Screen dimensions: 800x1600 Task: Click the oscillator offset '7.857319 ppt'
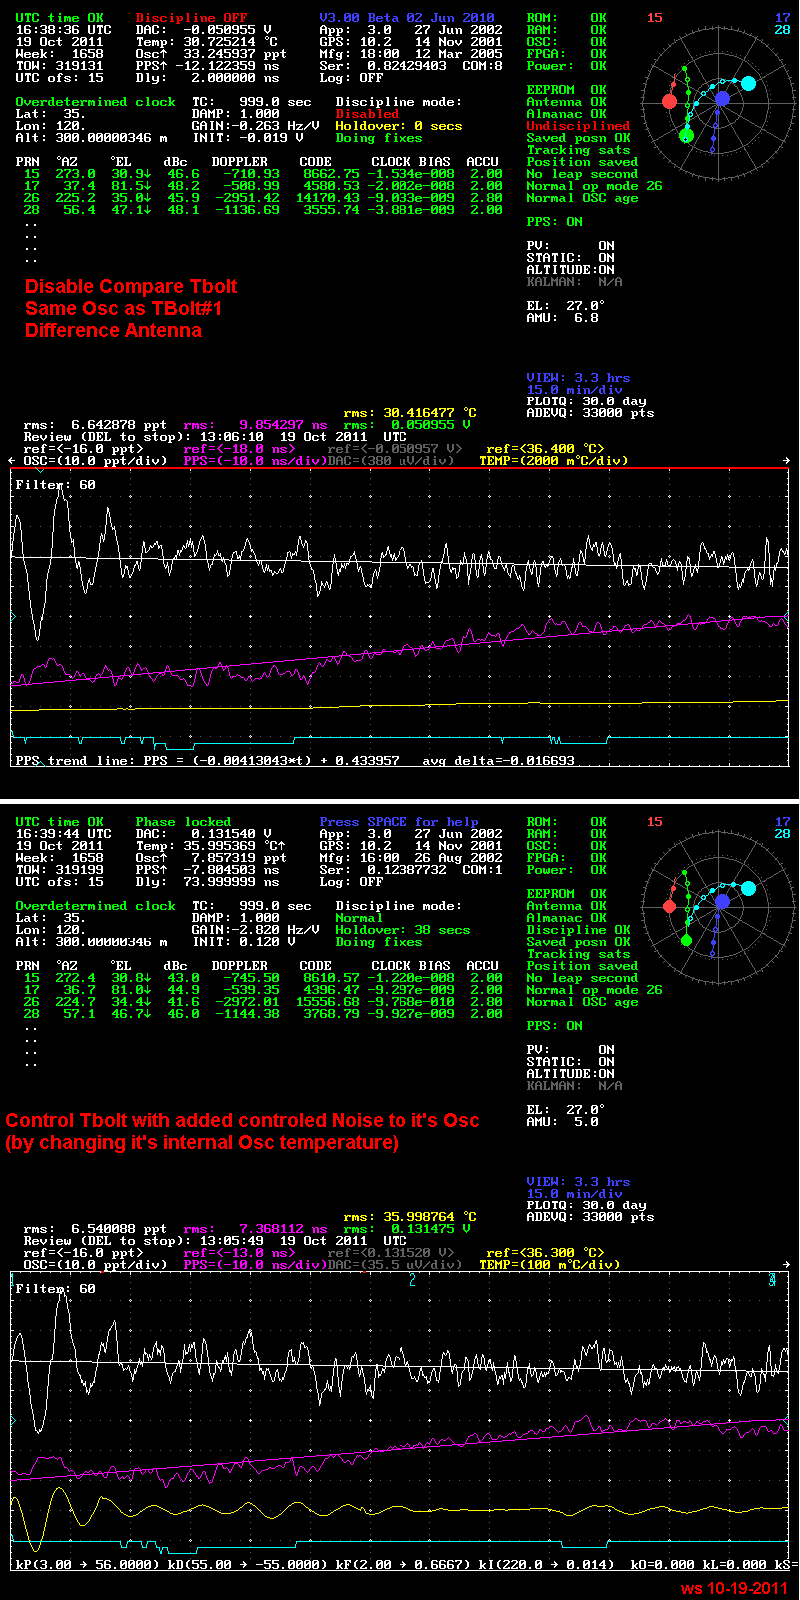pos(239,858)
